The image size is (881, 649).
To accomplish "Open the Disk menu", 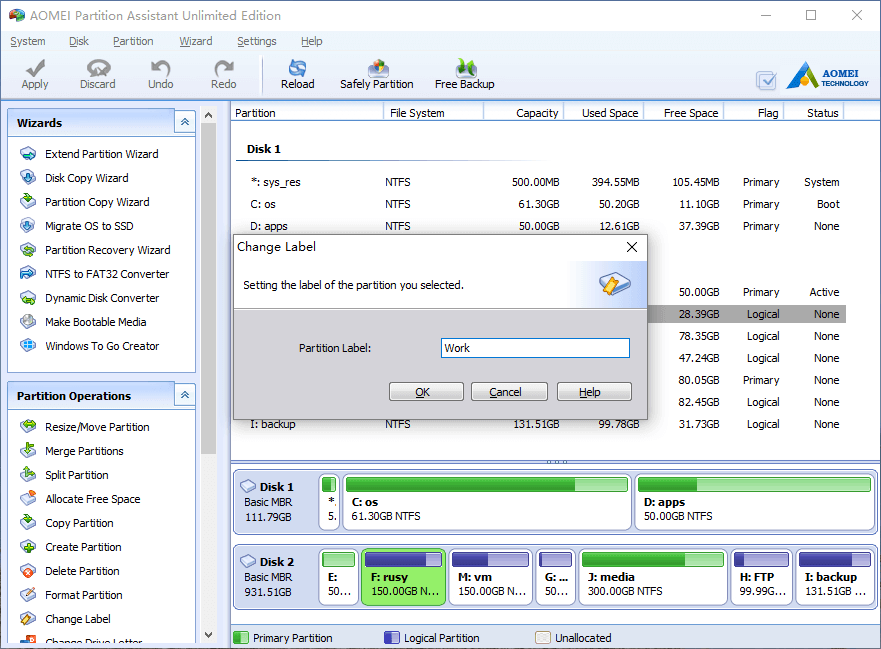I will [79, 41].
